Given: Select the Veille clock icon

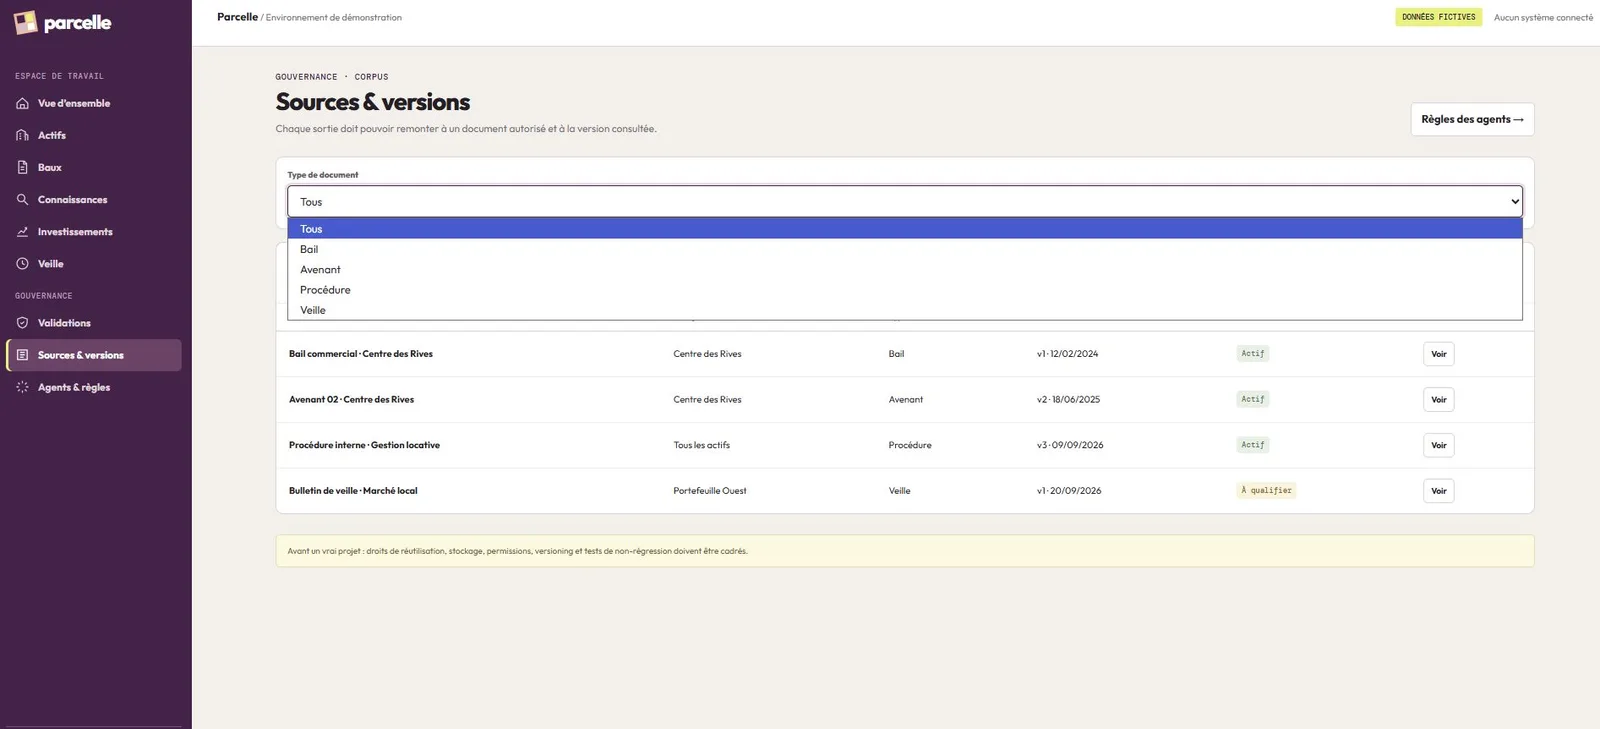Looking at the screenshot, I should (x=22, y=264).
